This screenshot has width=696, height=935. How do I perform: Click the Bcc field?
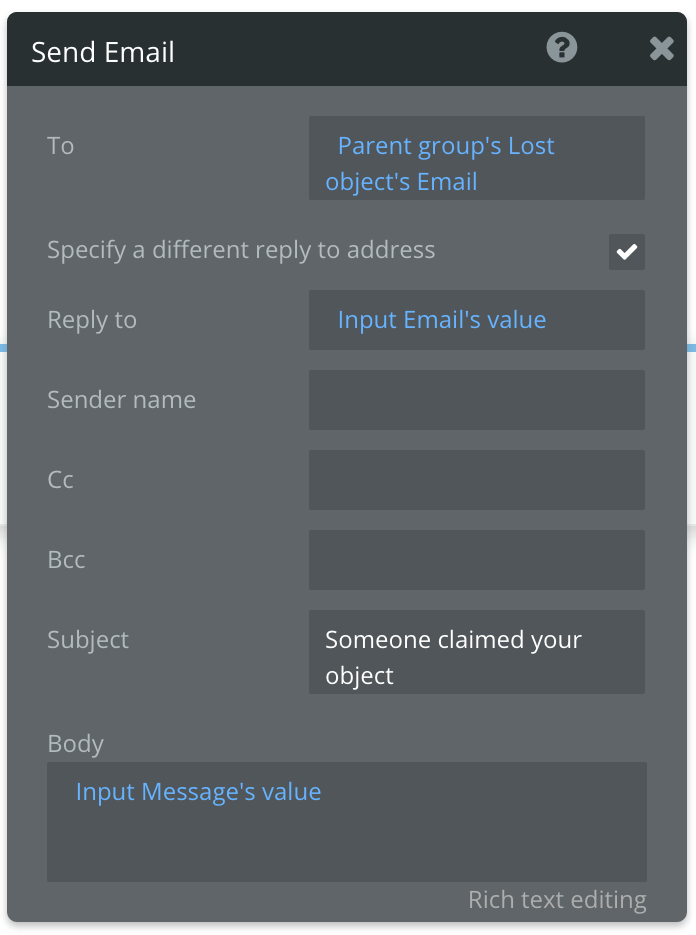(x=477, y=559)
